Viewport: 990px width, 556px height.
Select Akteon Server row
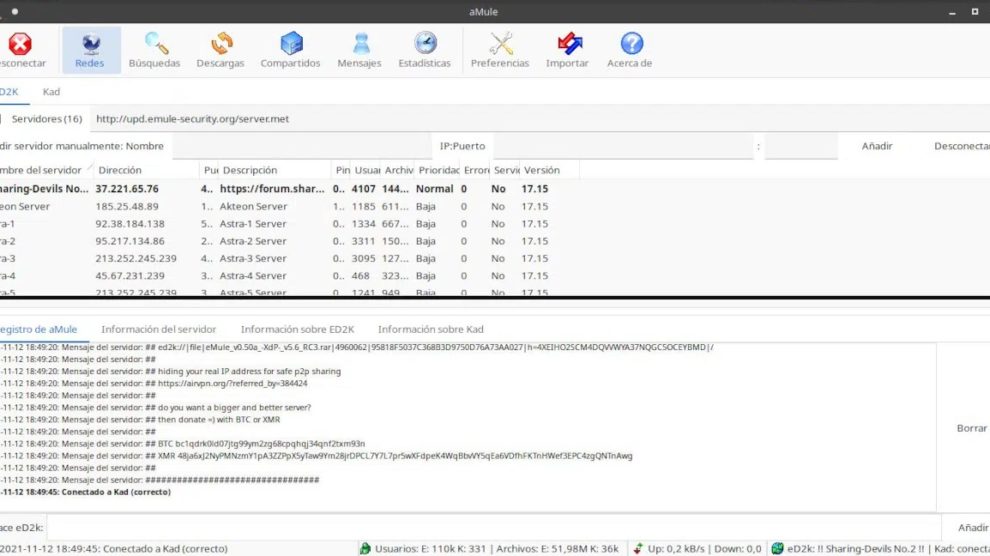[289, 206]
